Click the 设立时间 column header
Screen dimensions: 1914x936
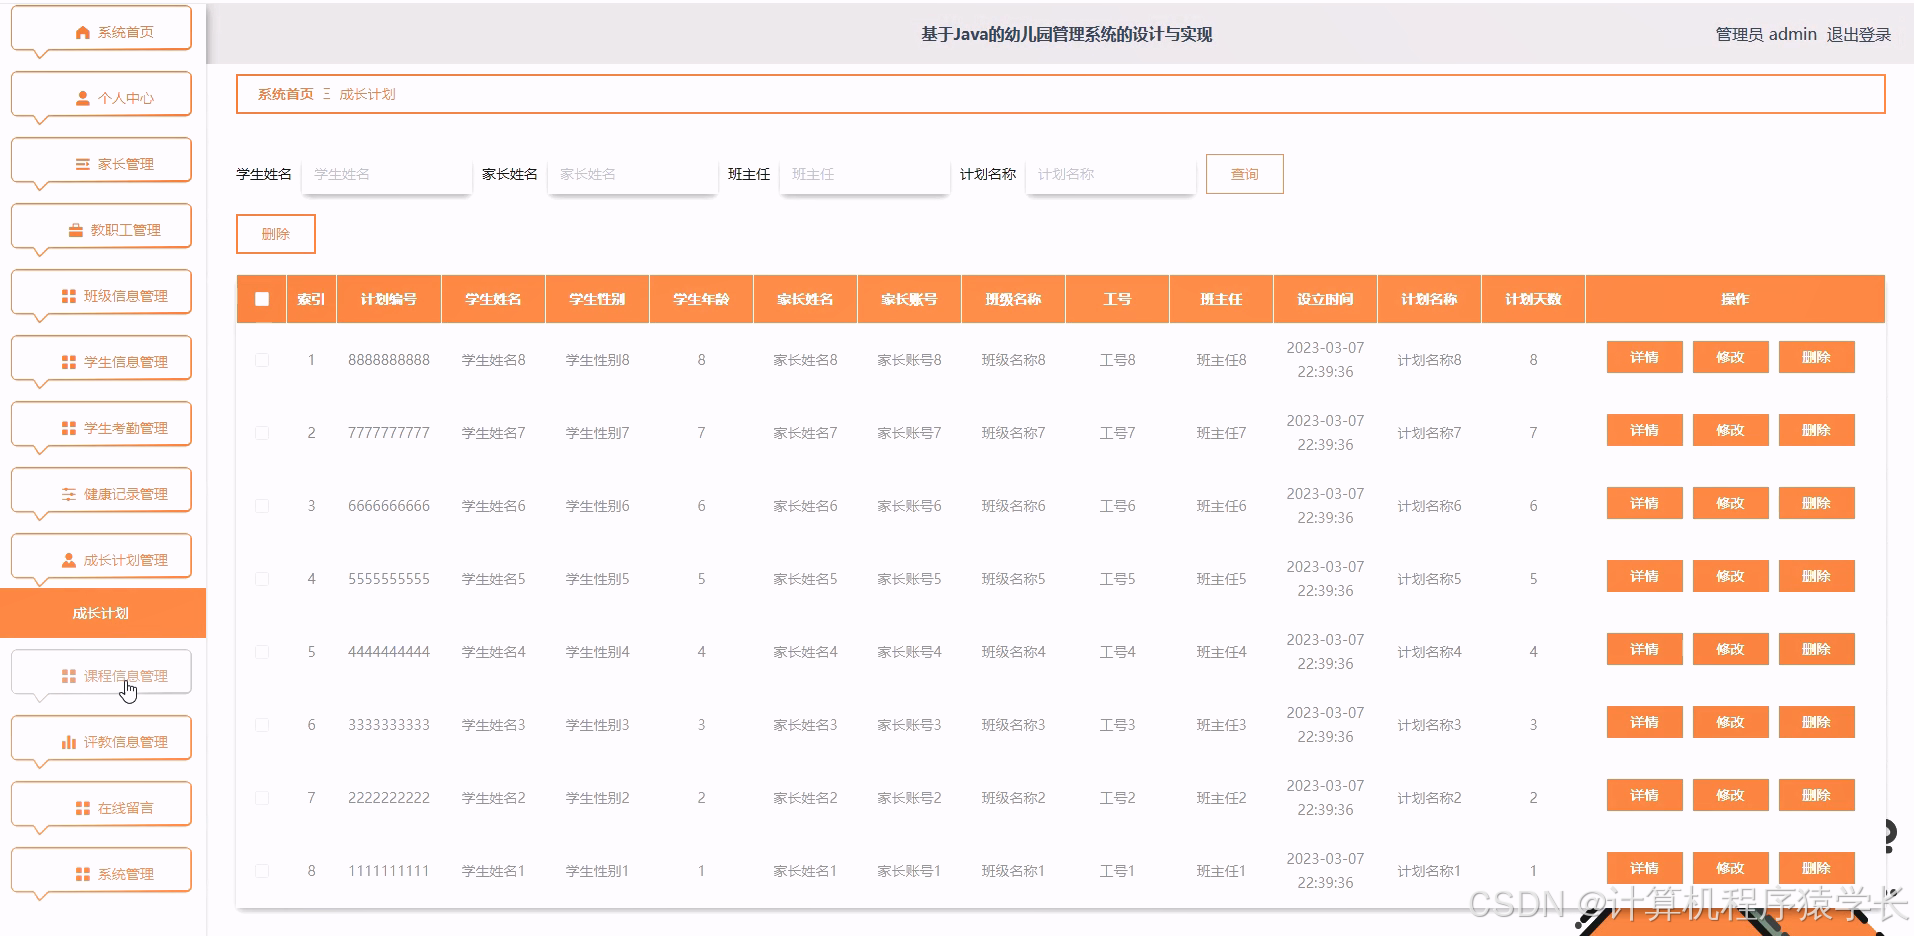pos(1325,299)
